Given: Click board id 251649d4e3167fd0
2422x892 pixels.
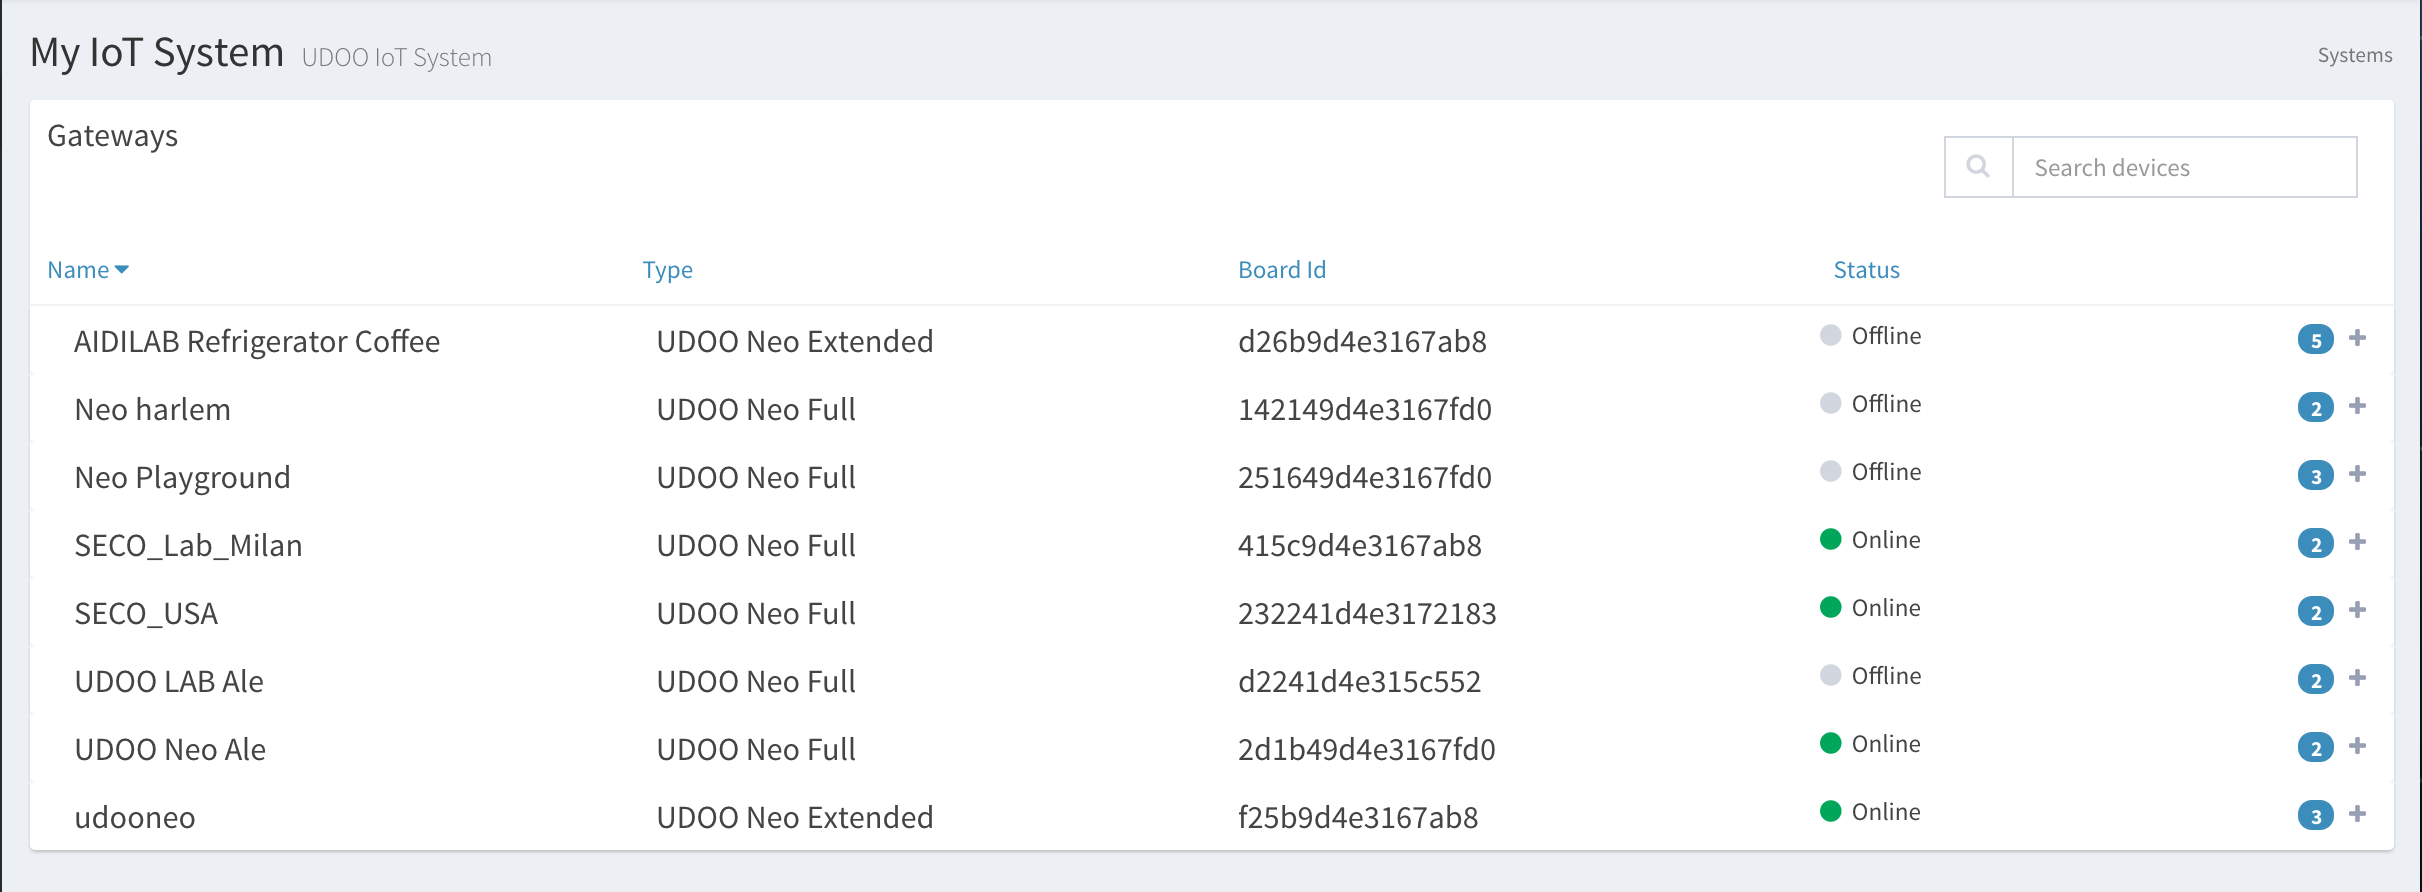Looking at the screenshot, I should click(x=1365, y=478).
